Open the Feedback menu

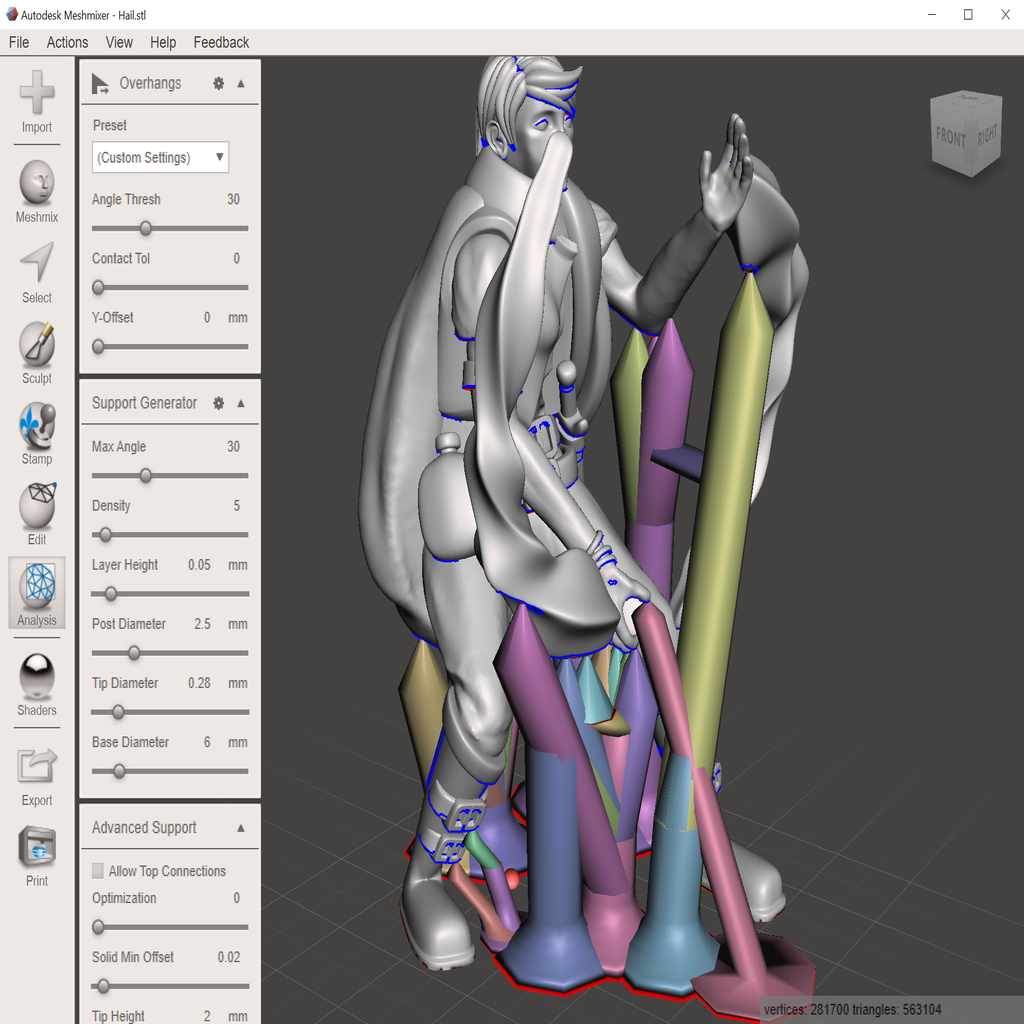[x=221, y=42]
